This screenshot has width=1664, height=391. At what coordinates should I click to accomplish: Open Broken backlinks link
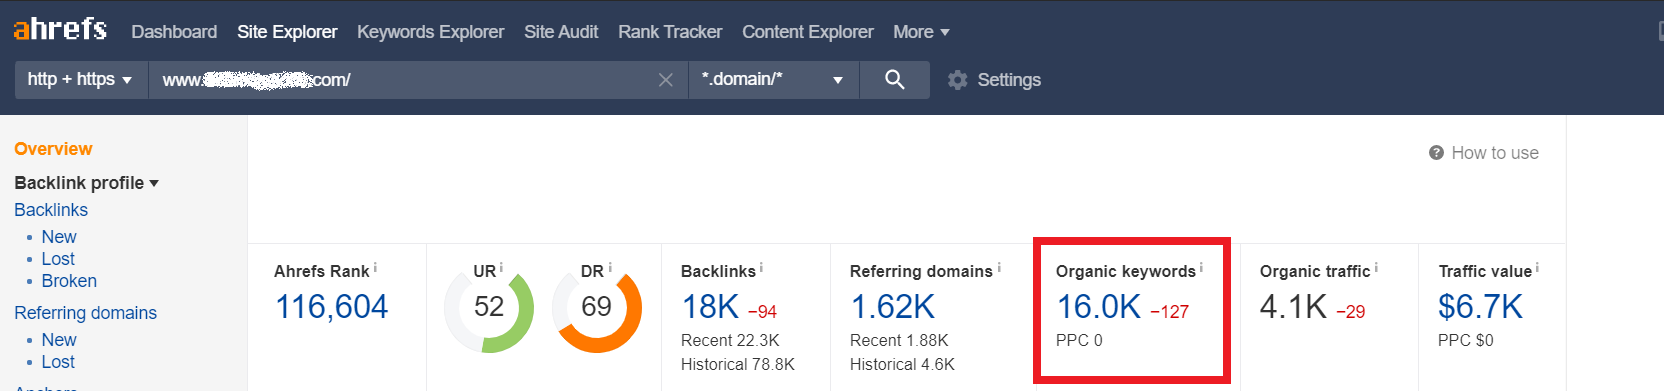tap(69, 281)
